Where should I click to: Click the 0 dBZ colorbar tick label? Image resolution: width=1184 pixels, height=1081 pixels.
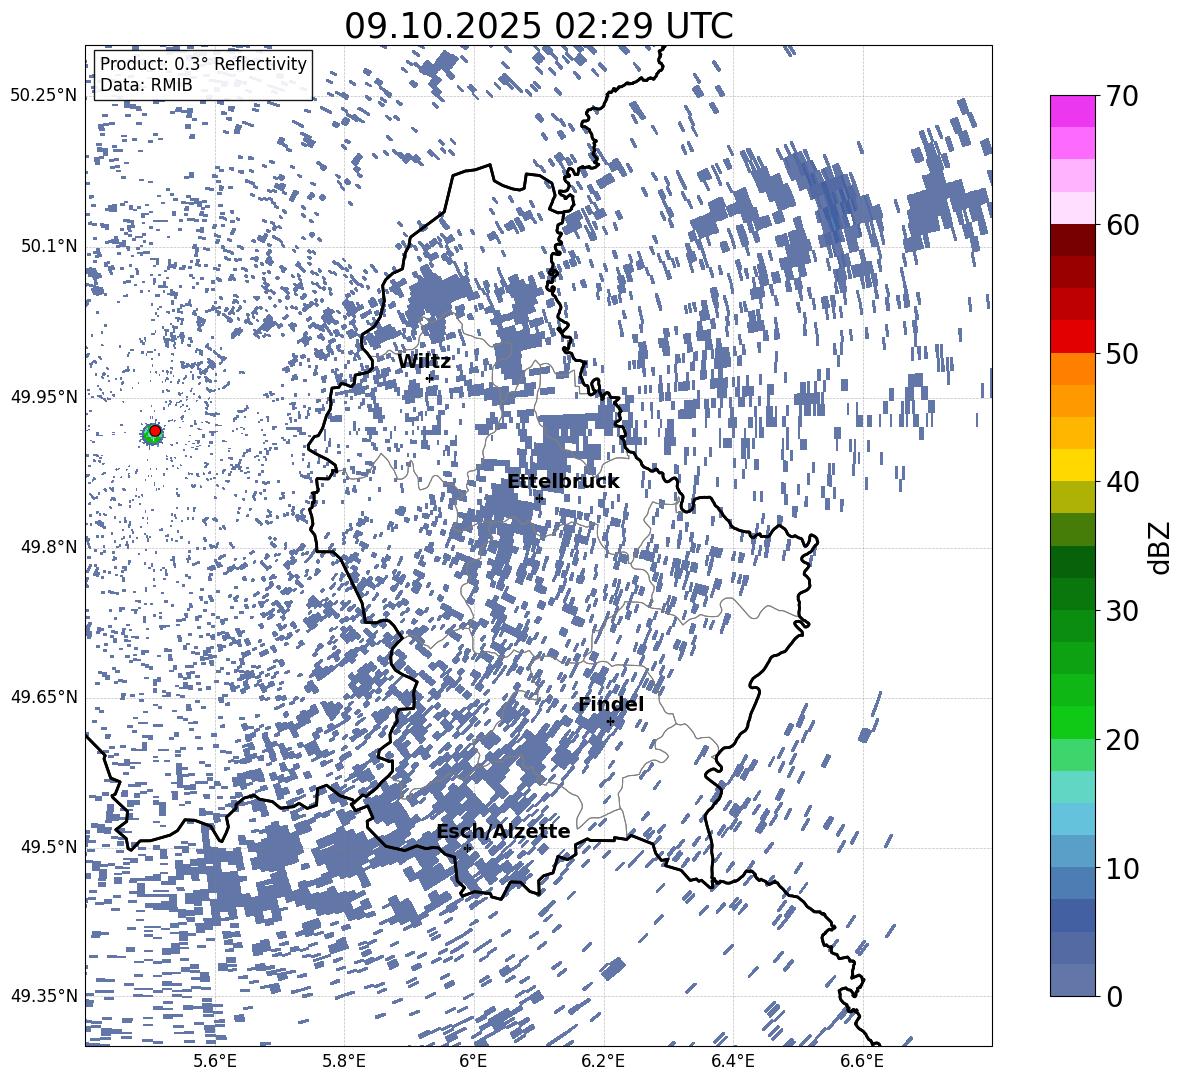[1114, 996]
